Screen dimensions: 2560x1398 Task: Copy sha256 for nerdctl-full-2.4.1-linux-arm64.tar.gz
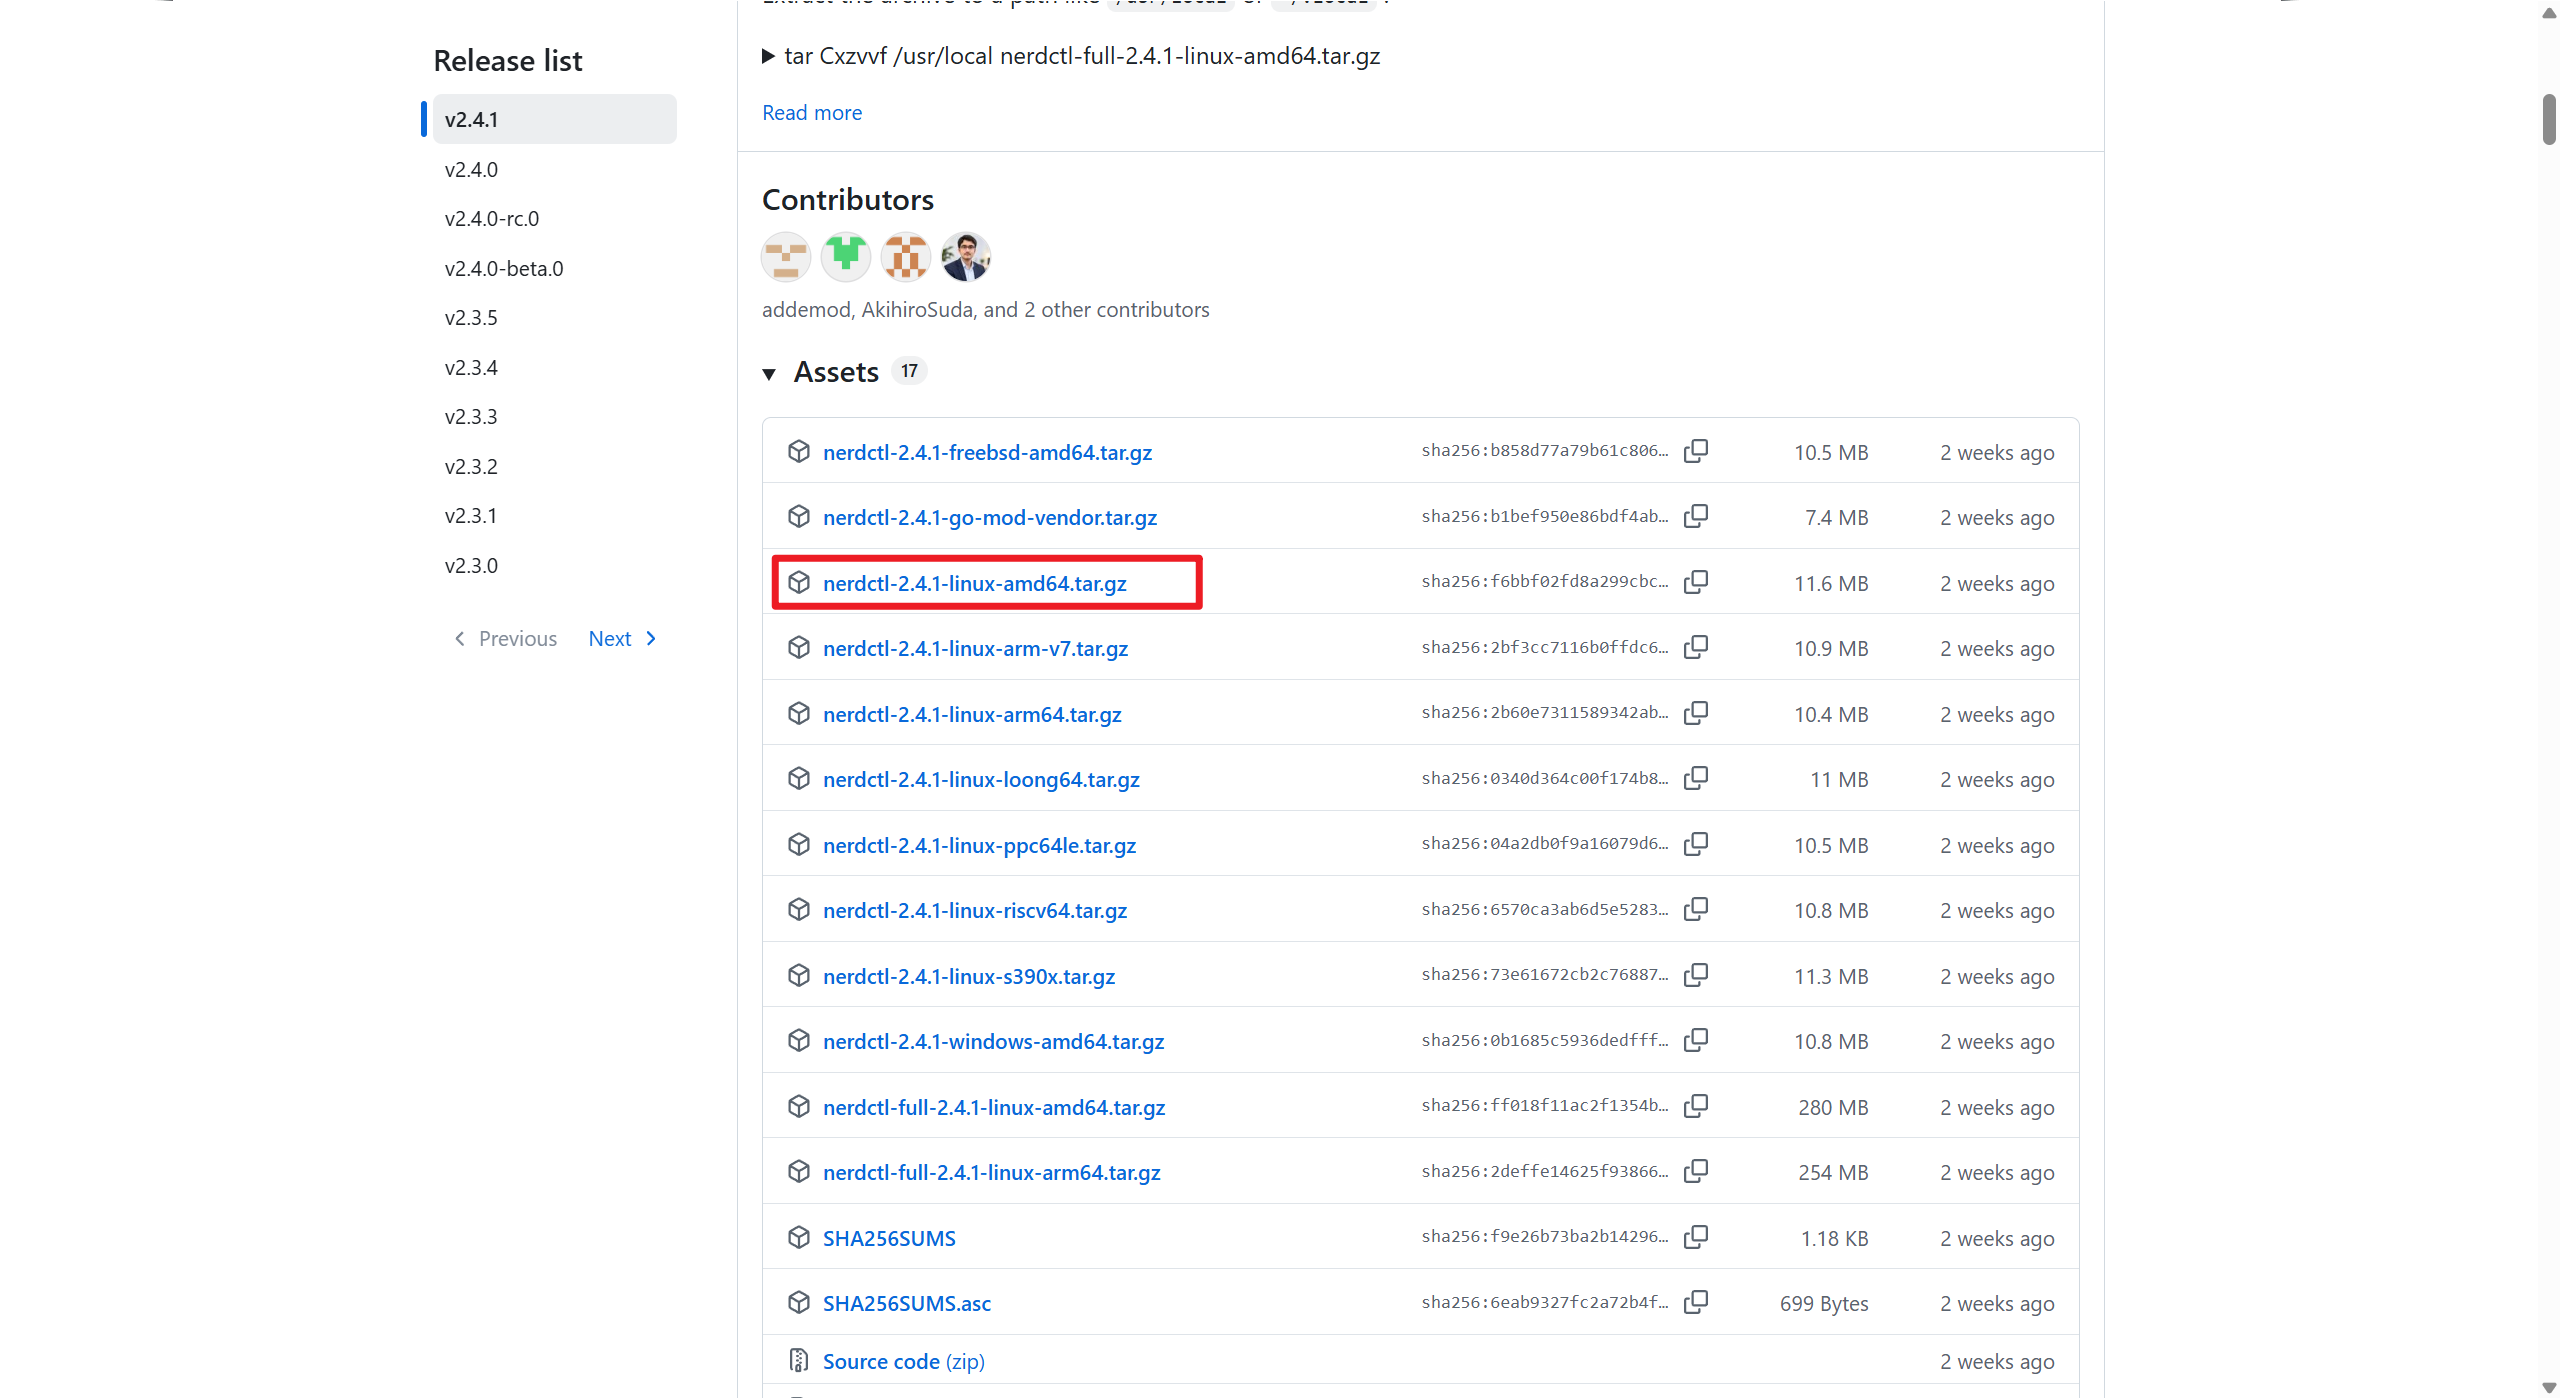click(x=1696, y=1171)
